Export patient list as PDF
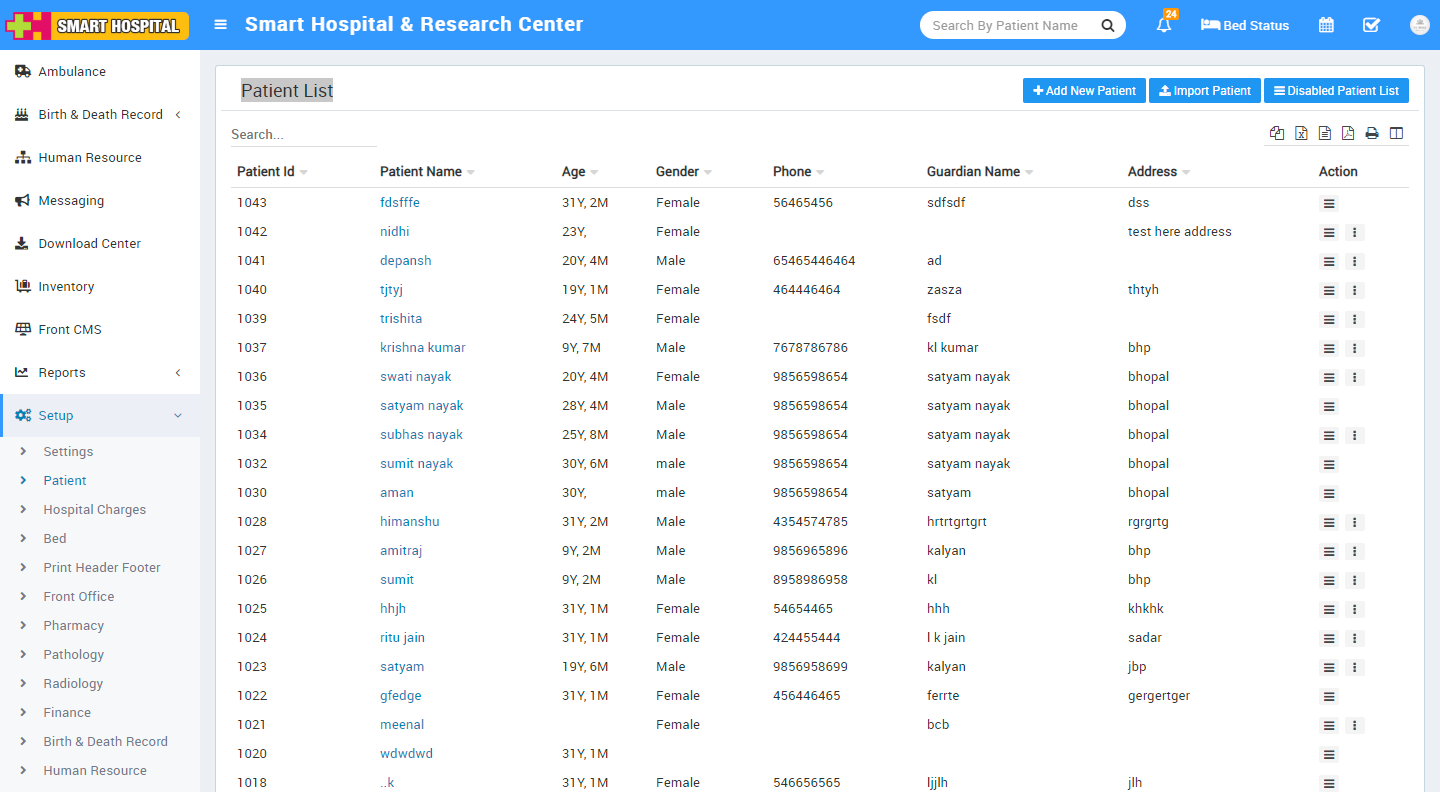 pyautogui.click(x=1348, y=133)
